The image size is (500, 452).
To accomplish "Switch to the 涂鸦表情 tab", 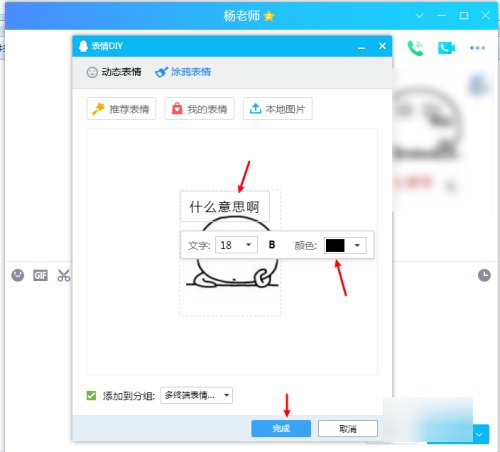I will 183,72.
